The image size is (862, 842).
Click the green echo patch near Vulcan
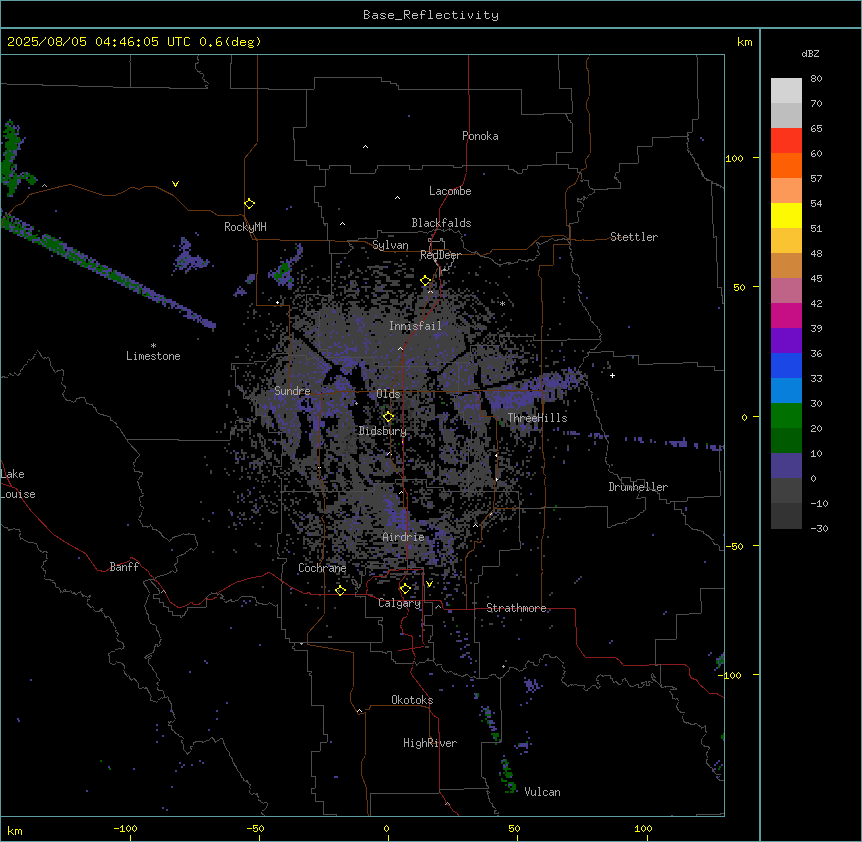pos(508,776)
